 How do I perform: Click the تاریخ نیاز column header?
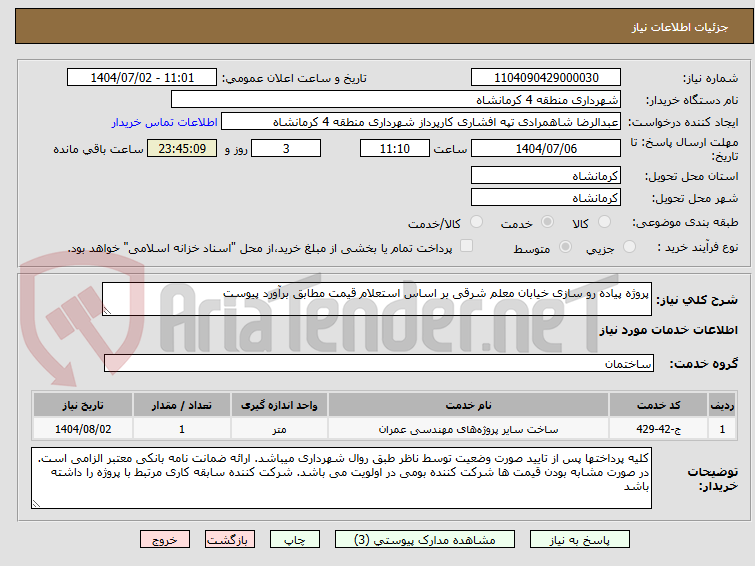83,405
